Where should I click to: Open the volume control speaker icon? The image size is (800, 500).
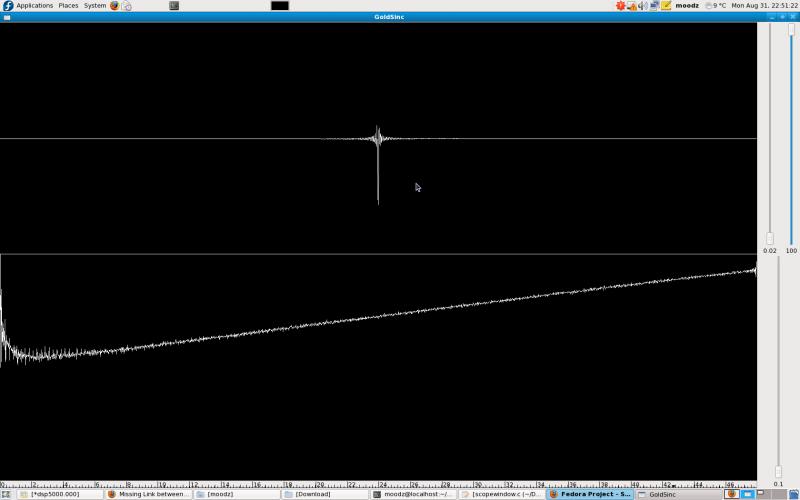tap(644, 5)
